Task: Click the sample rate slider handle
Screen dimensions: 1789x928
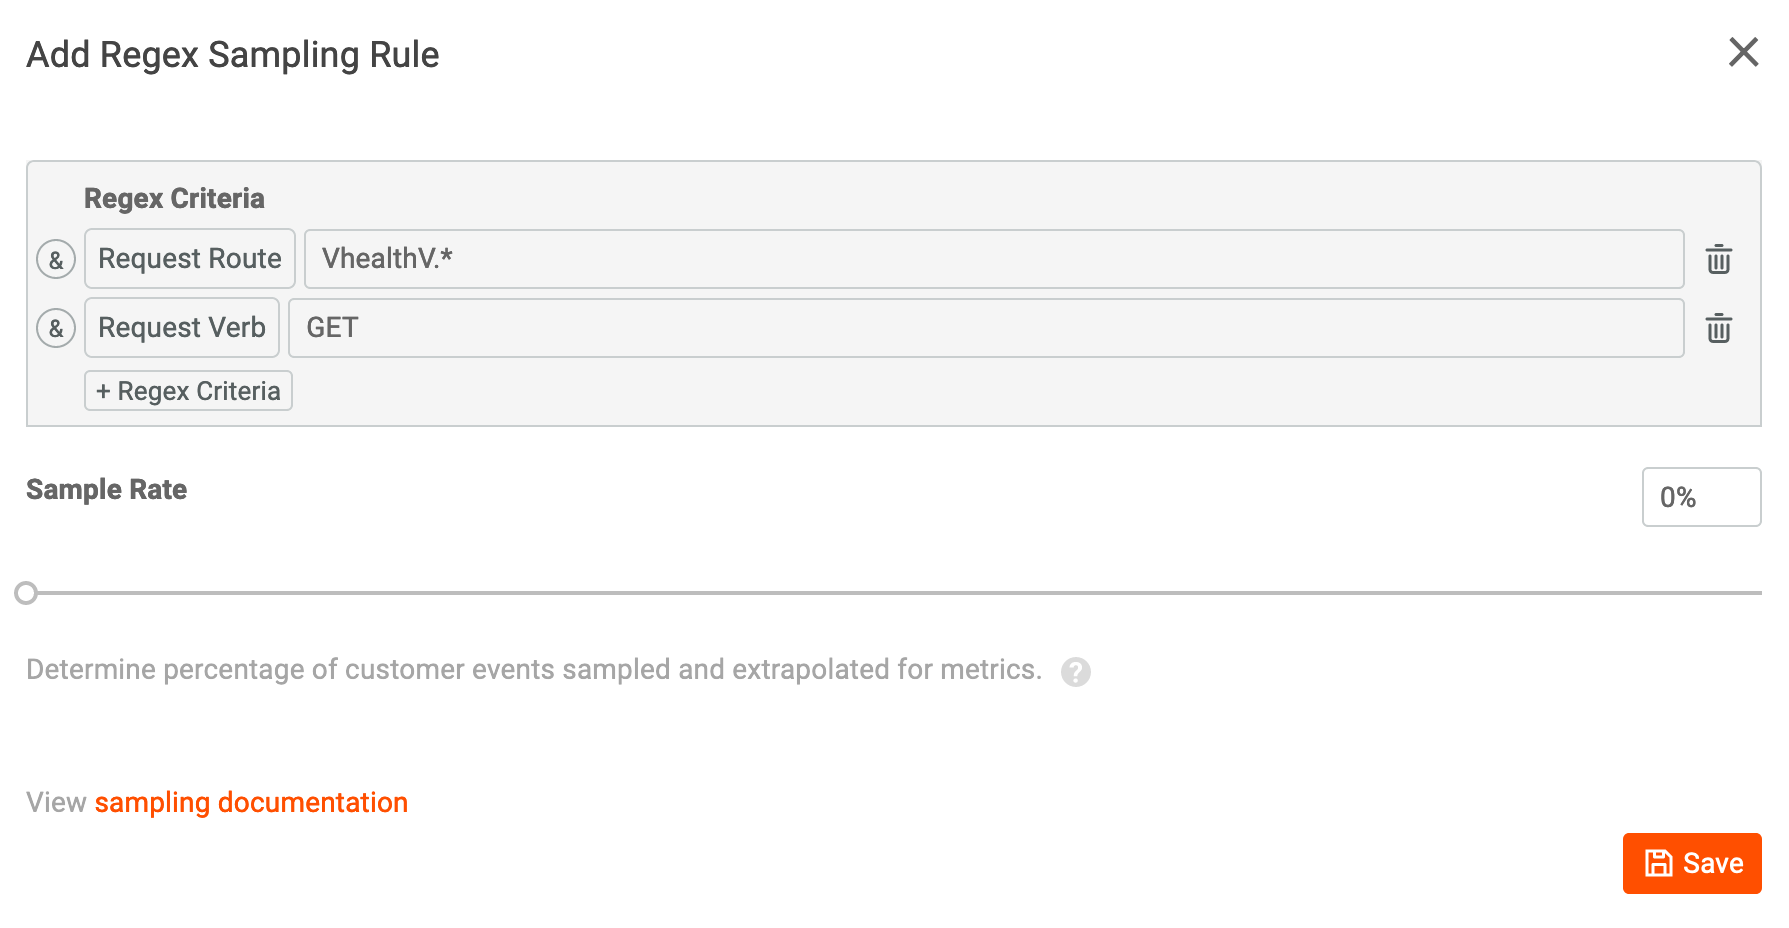Action: tap(27, 593)
